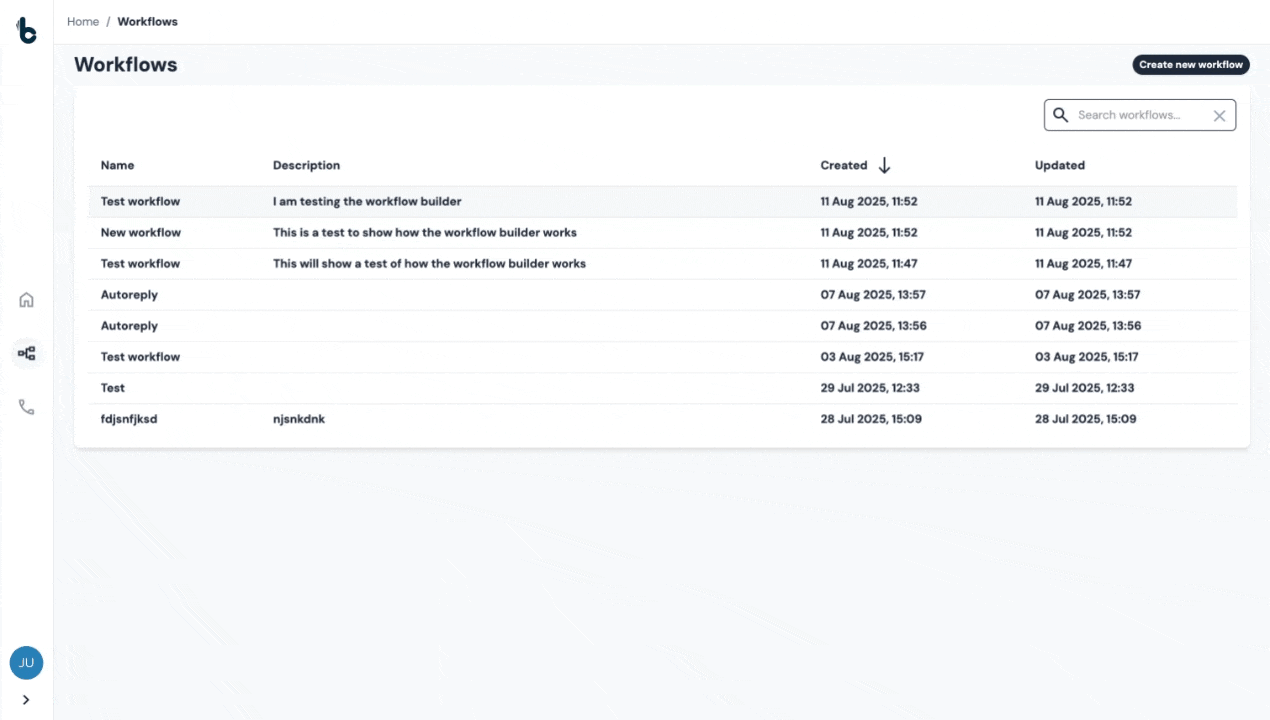The height and width of the screenshot is (720, 1270).
Task: Open the fdjsnfjksd workflow row
Action: click(x=129, y=419)
